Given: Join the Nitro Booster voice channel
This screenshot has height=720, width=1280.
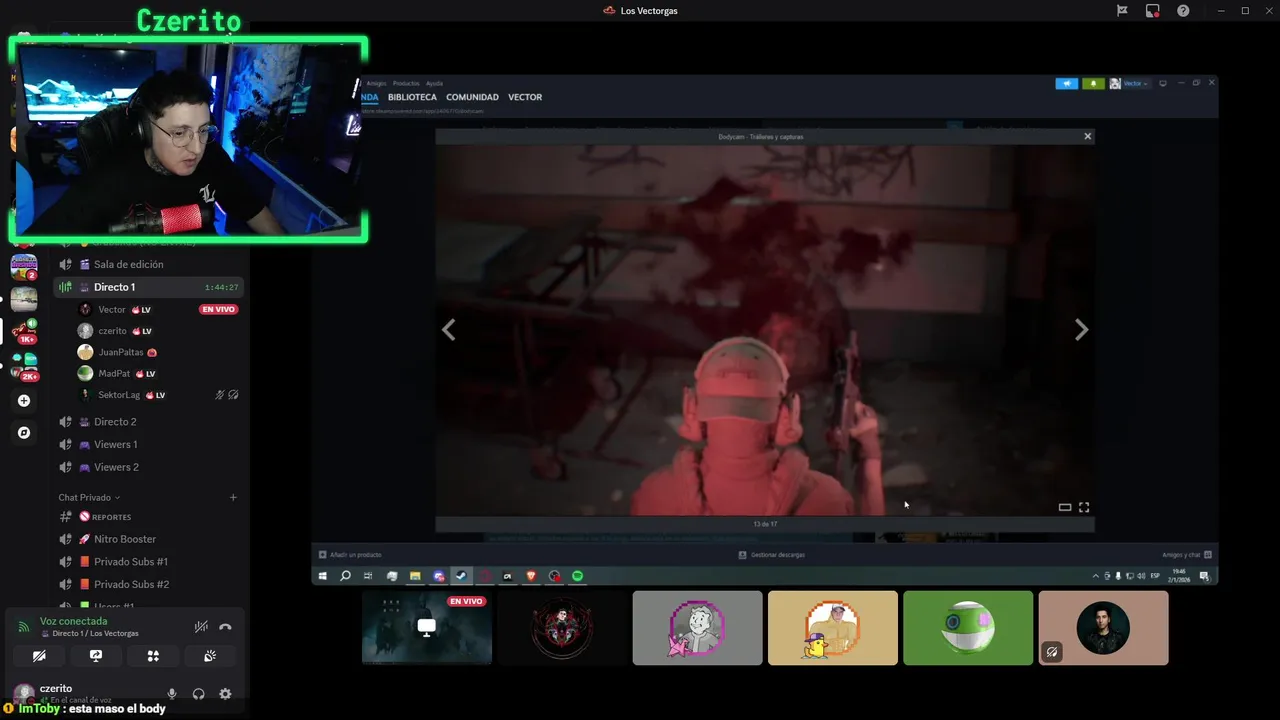Looking at the screenshot, I should tap(147, 539).
